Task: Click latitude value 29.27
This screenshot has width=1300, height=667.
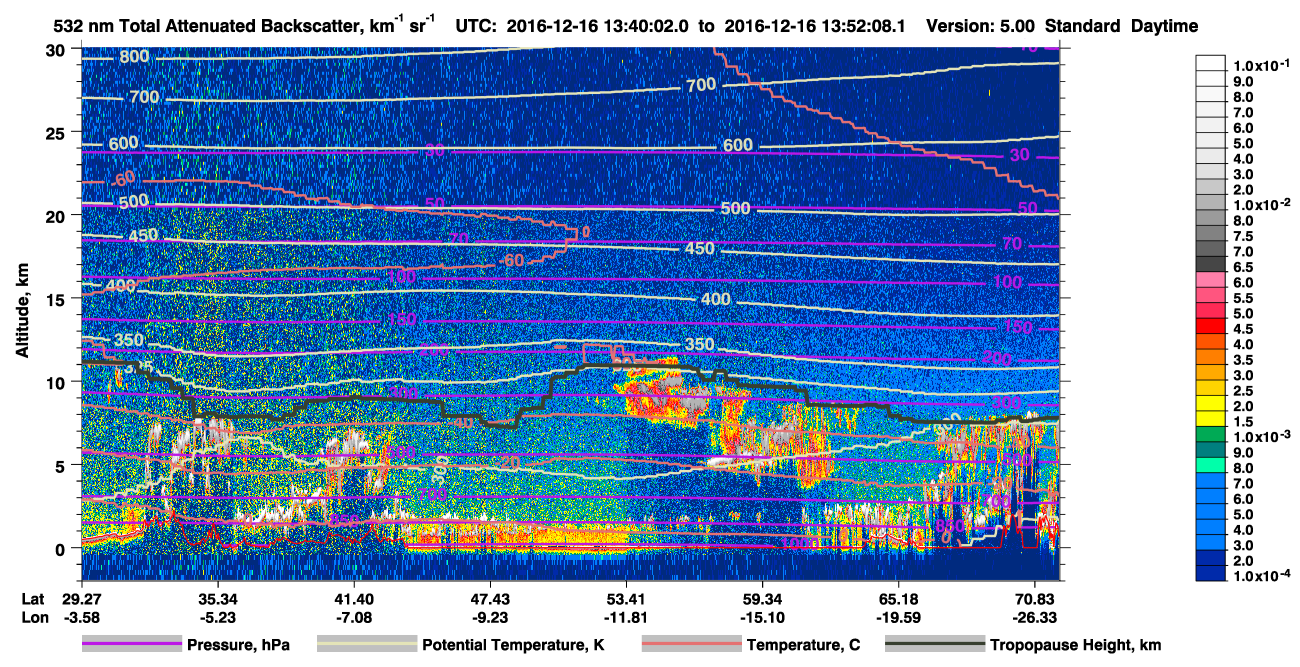Action: point(81,598)
